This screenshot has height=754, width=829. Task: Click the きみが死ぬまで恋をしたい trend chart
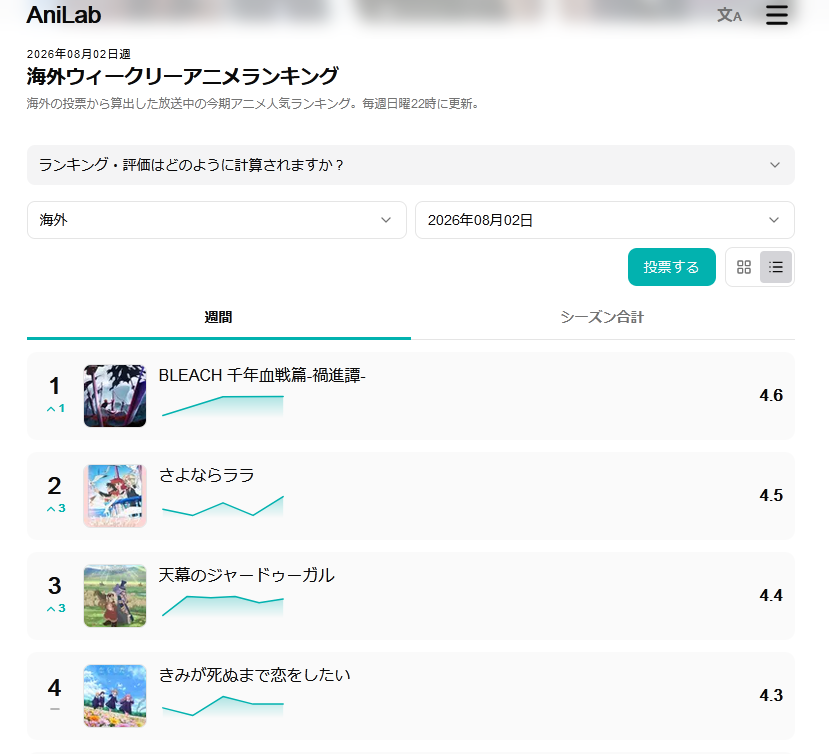click(x=223, y=706)
